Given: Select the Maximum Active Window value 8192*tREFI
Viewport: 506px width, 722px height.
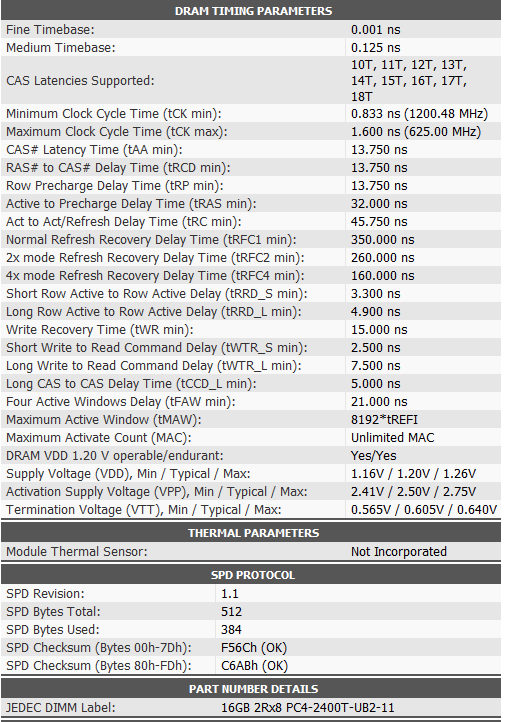Looking at the screenshot, I should point(384,419).
